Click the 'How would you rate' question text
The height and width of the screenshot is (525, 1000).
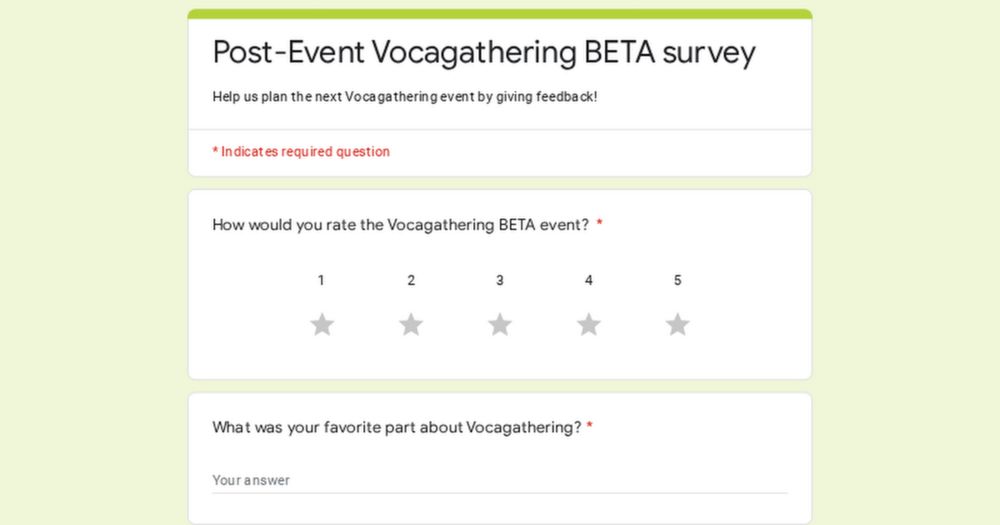400,225
